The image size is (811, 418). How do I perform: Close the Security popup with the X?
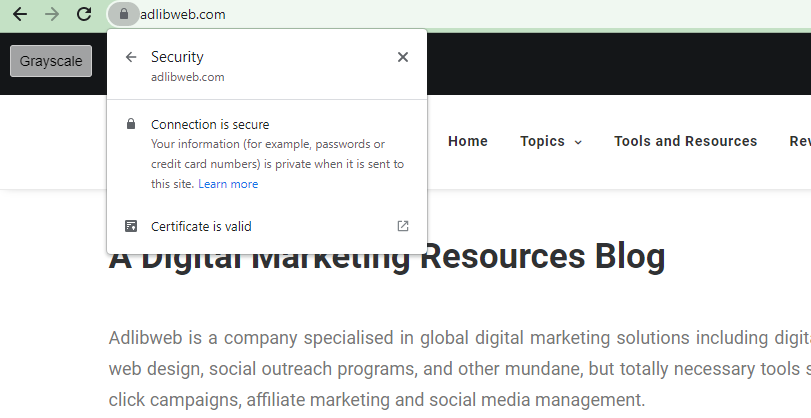pos(402,57)
